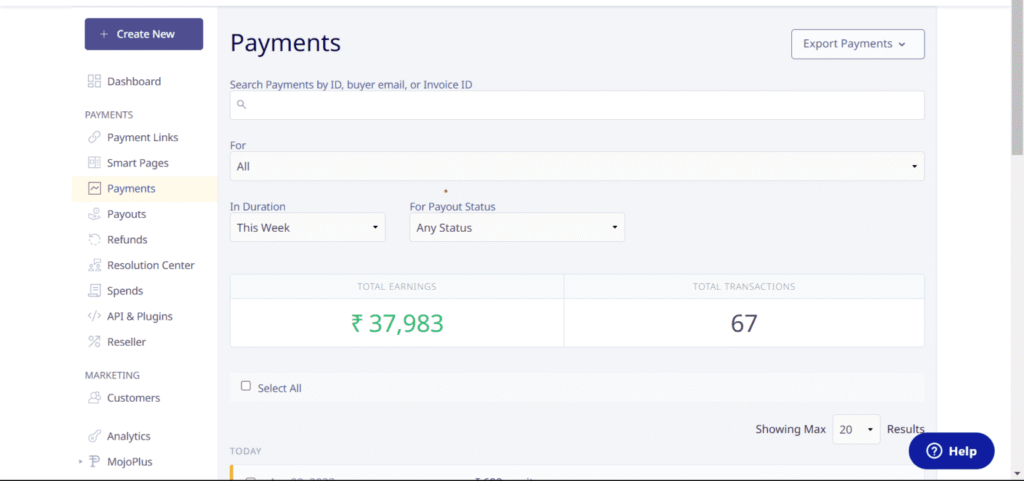This screenshot has height=481, width=1024.
Task: Click the Create New button
Action: 144,34
